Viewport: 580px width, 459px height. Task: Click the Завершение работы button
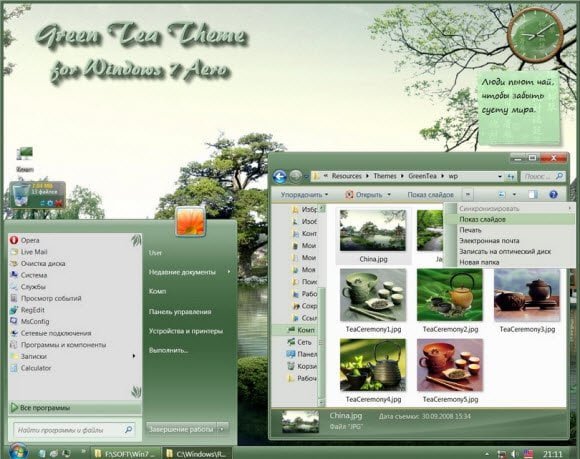[x=181, y=429]
